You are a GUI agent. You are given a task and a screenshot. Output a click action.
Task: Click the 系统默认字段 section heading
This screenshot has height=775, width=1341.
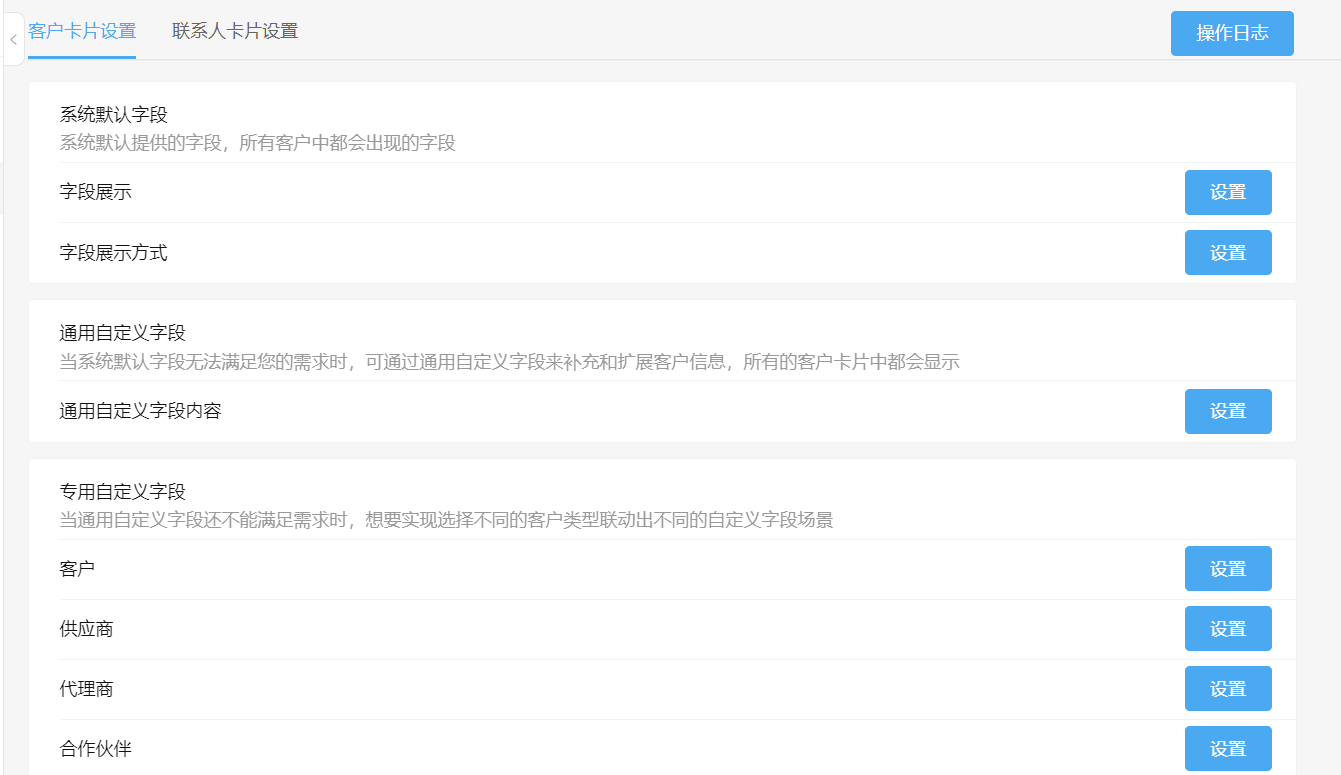pos(113,115)
